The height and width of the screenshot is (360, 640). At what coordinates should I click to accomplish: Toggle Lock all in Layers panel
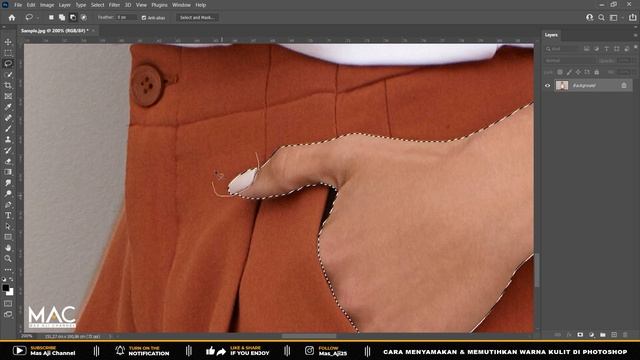click(596, 72)
